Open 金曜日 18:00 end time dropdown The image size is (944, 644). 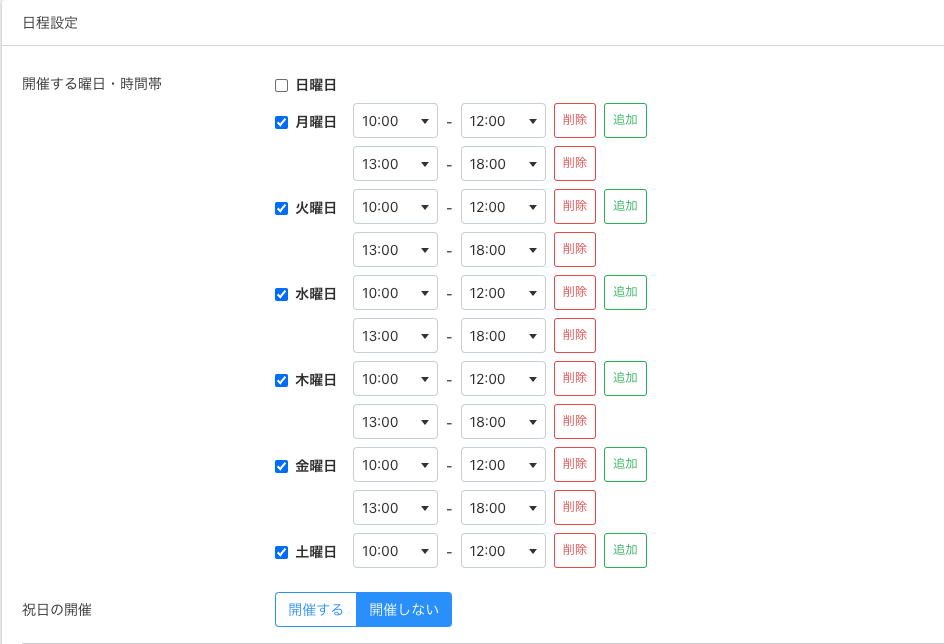(503, 508)
